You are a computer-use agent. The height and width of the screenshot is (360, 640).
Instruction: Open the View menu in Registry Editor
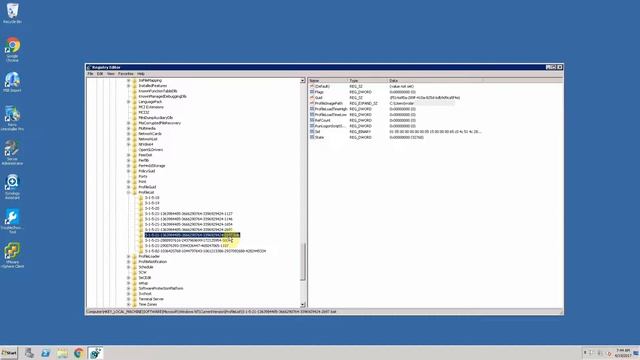(x=111, y=74)
